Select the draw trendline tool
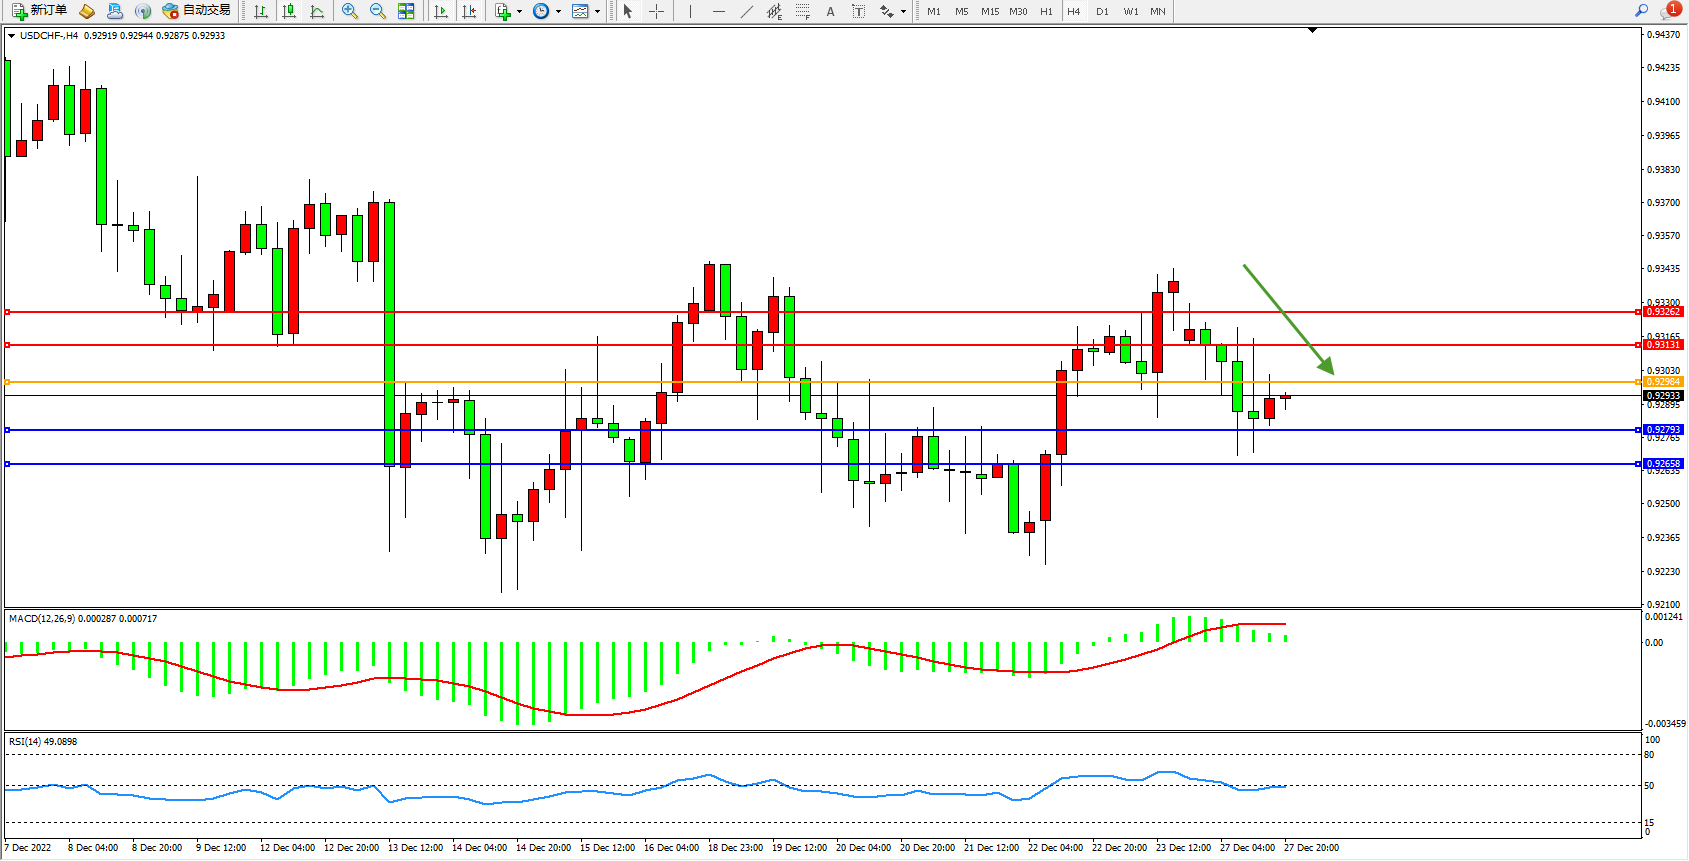 pyautogui.click(x=746, y=11)
